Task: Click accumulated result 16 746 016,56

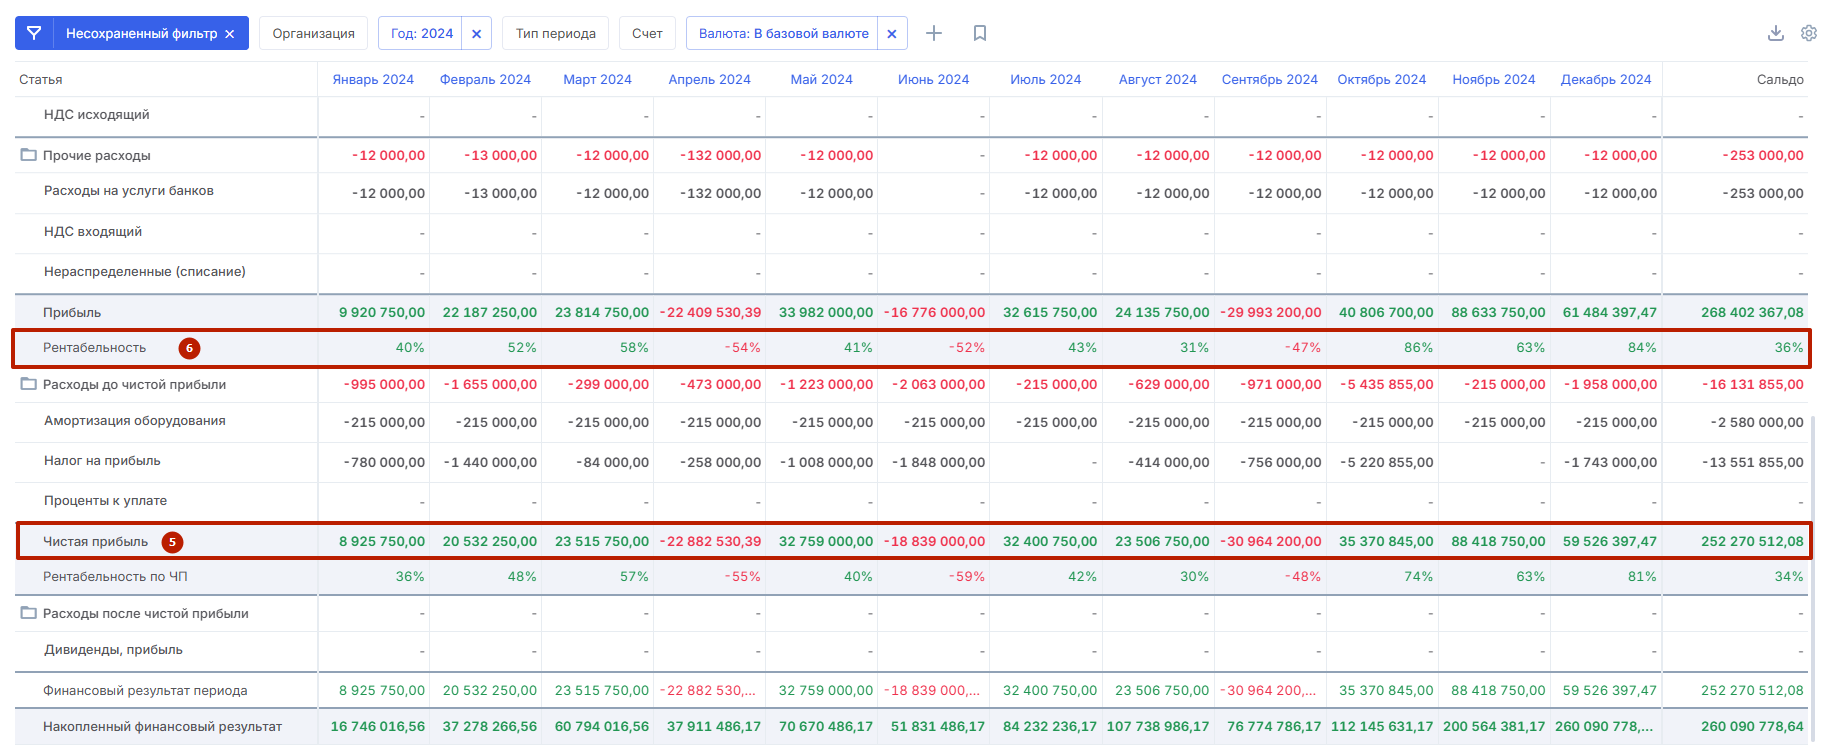Action: [x=378, y=727]
